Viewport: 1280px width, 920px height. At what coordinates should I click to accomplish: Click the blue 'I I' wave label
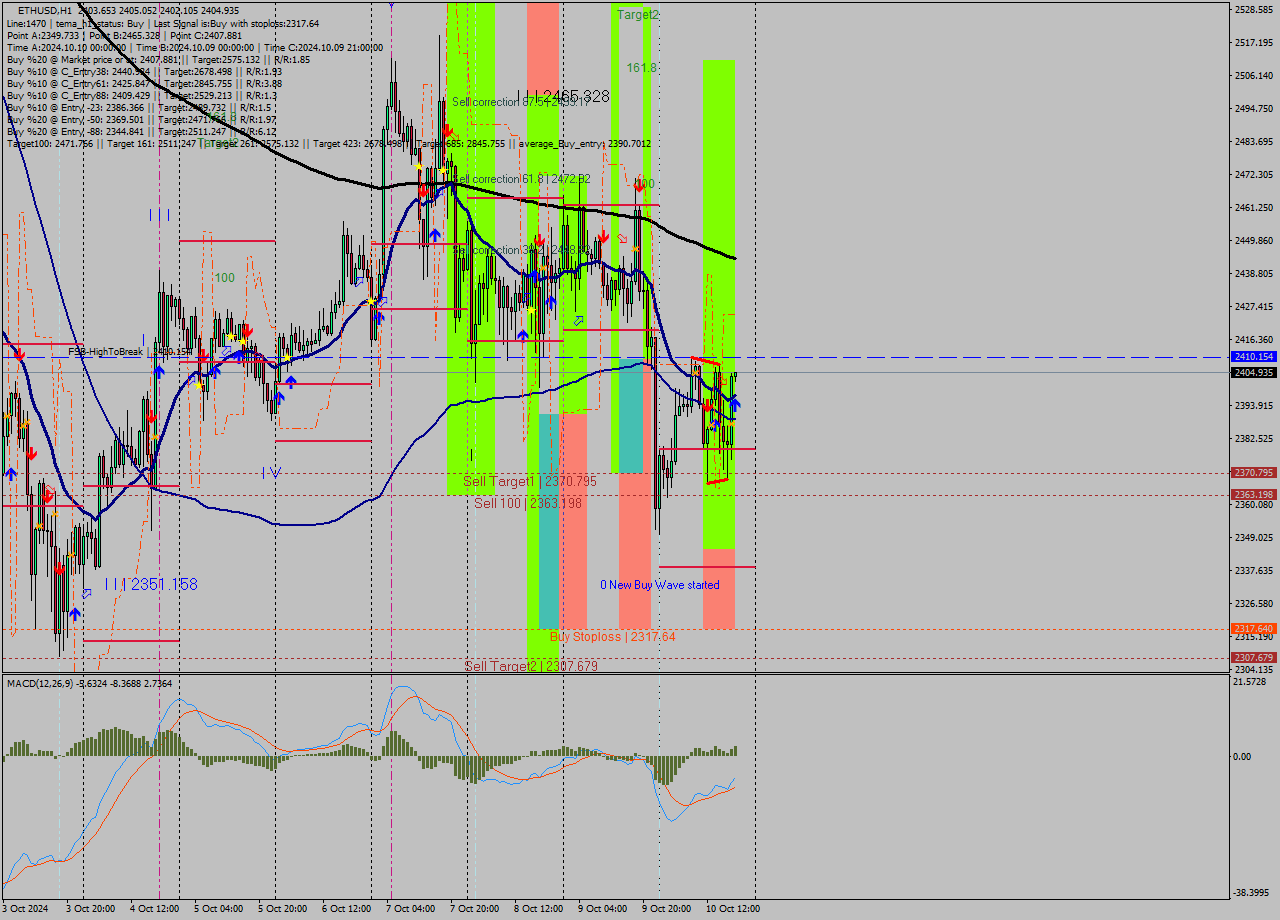click(x=159, y=215)
